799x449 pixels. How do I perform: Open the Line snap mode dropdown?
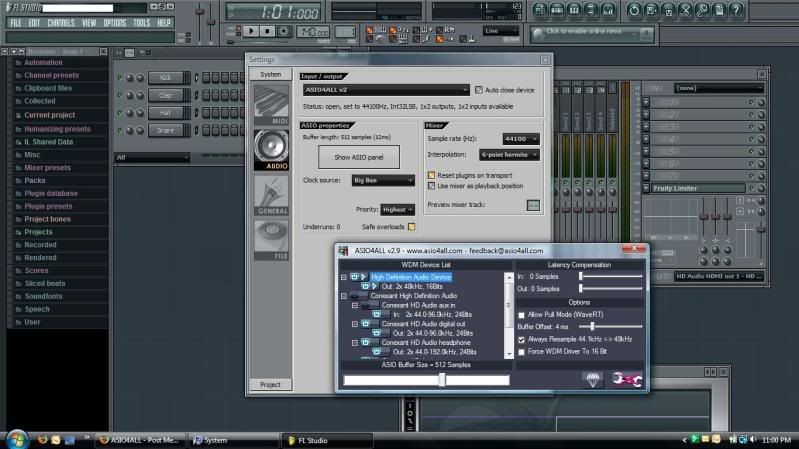[501, 31]
